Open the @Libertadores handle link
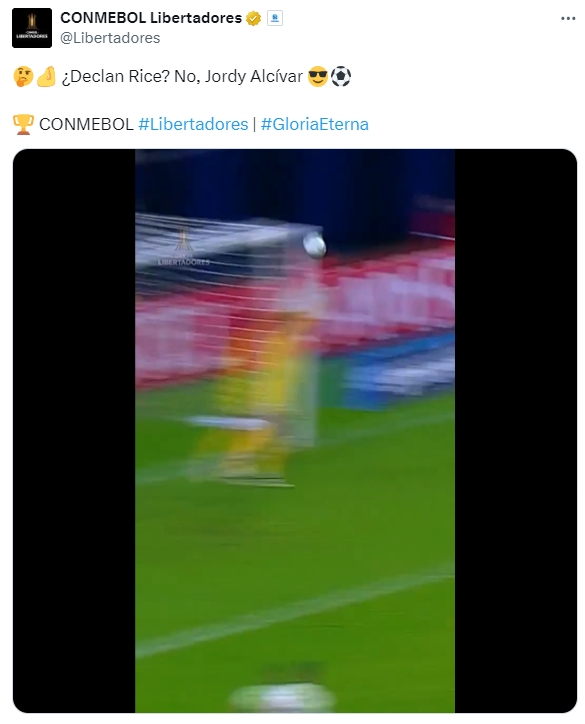The width and height of the screenshot is (585, 724). [110, 38]
